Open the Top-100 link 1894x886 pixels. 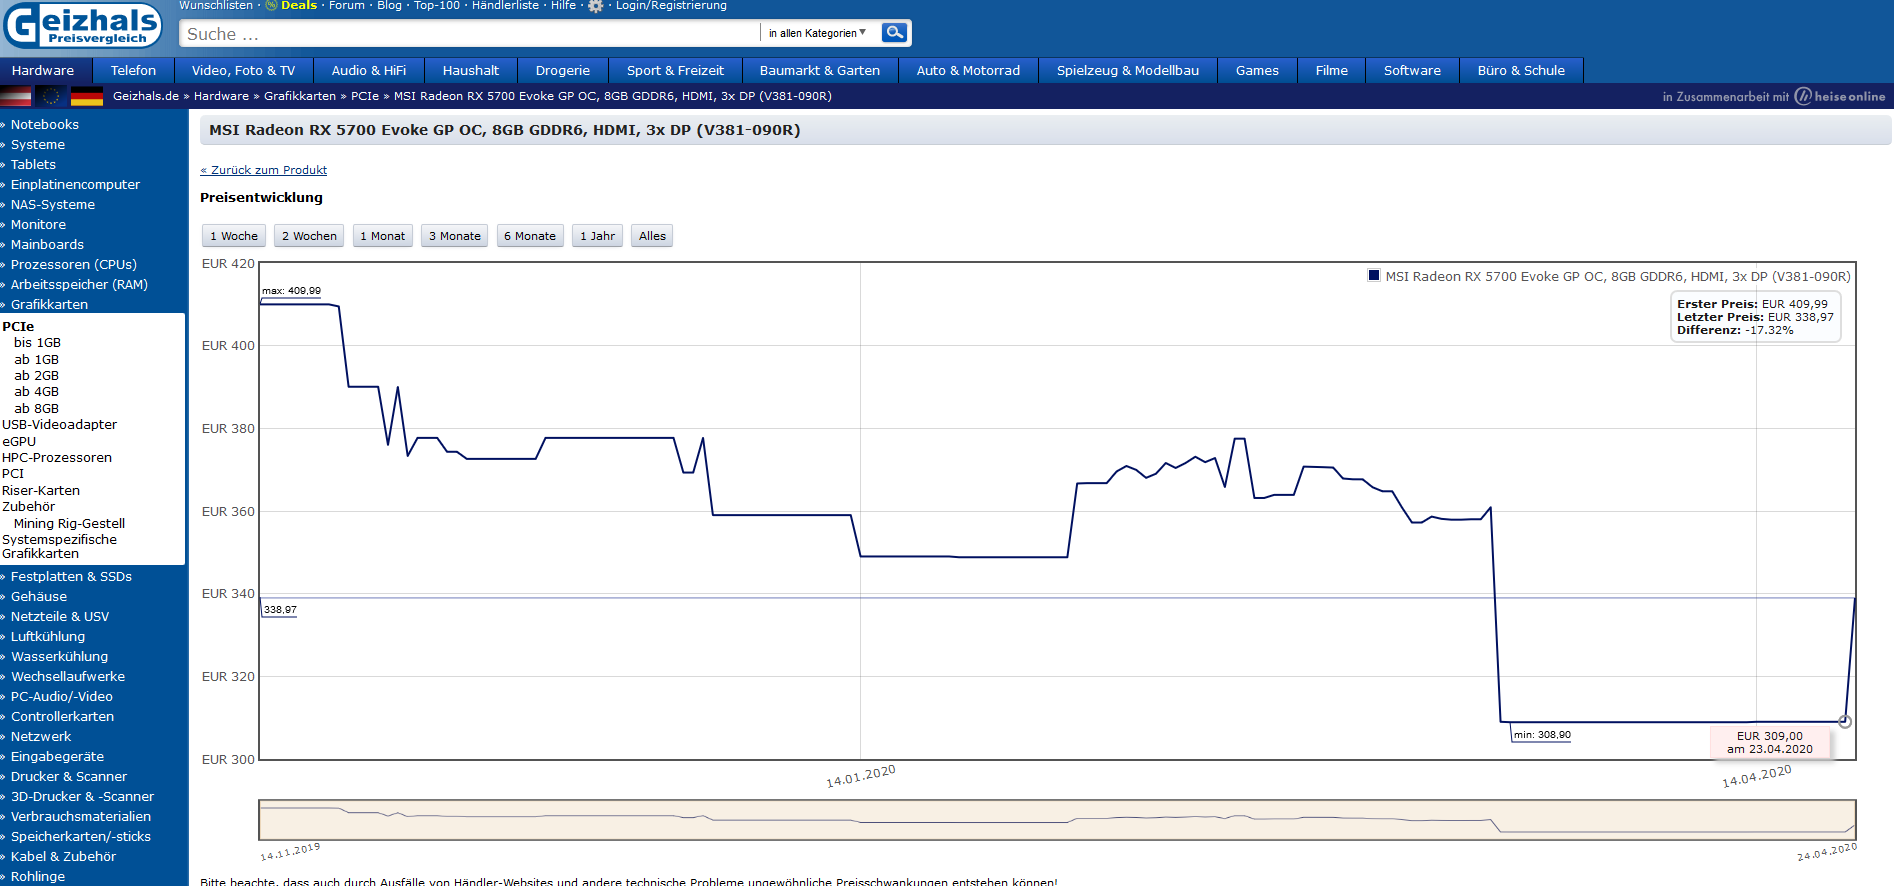pyautogui.click(x=437, y=5)
